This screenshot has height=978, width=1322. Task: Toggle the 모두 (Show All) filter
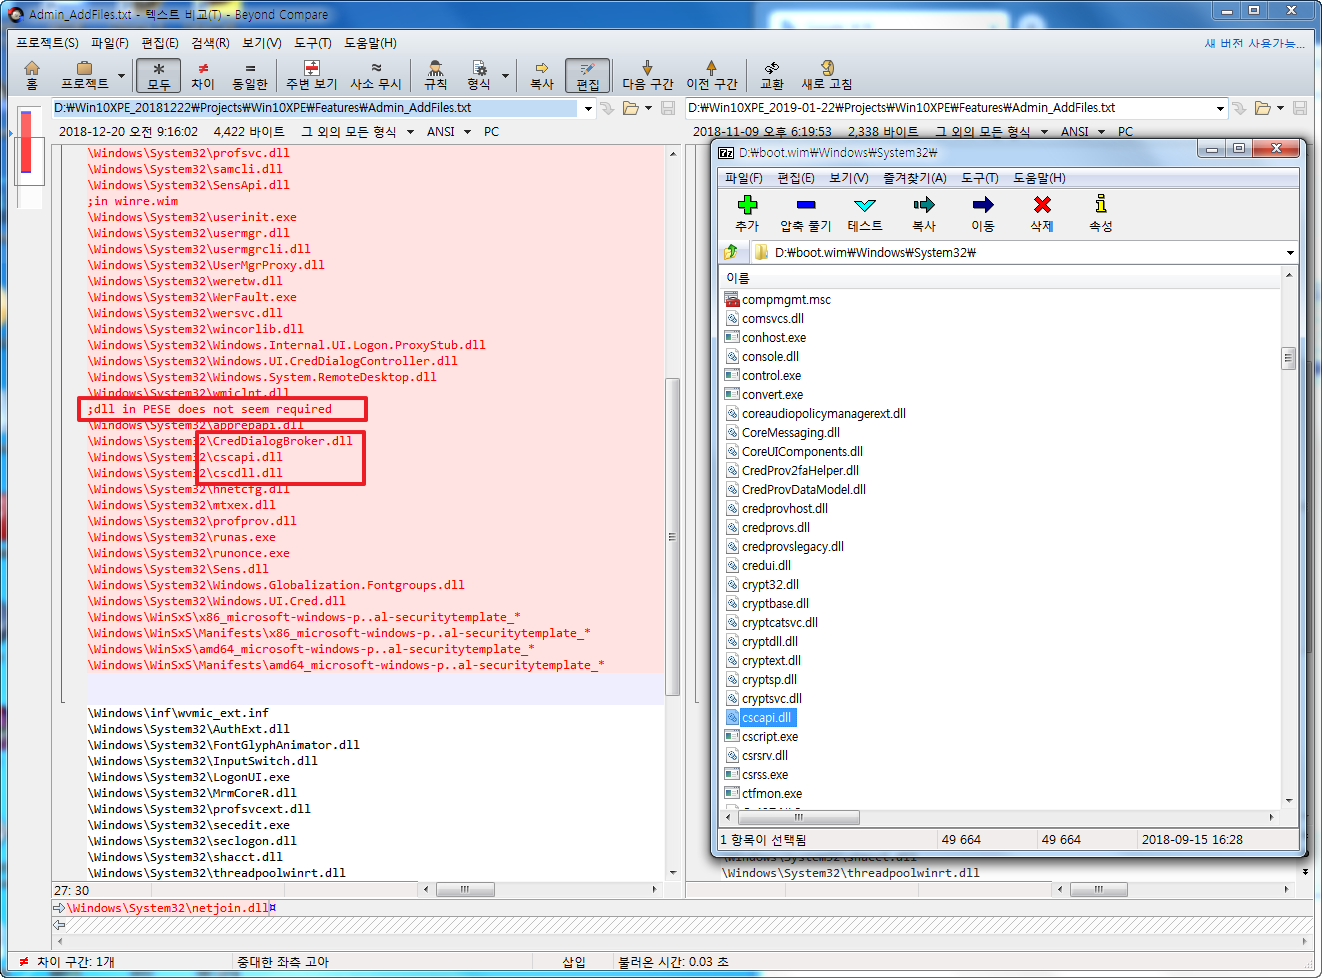click(x=158, y=75)
